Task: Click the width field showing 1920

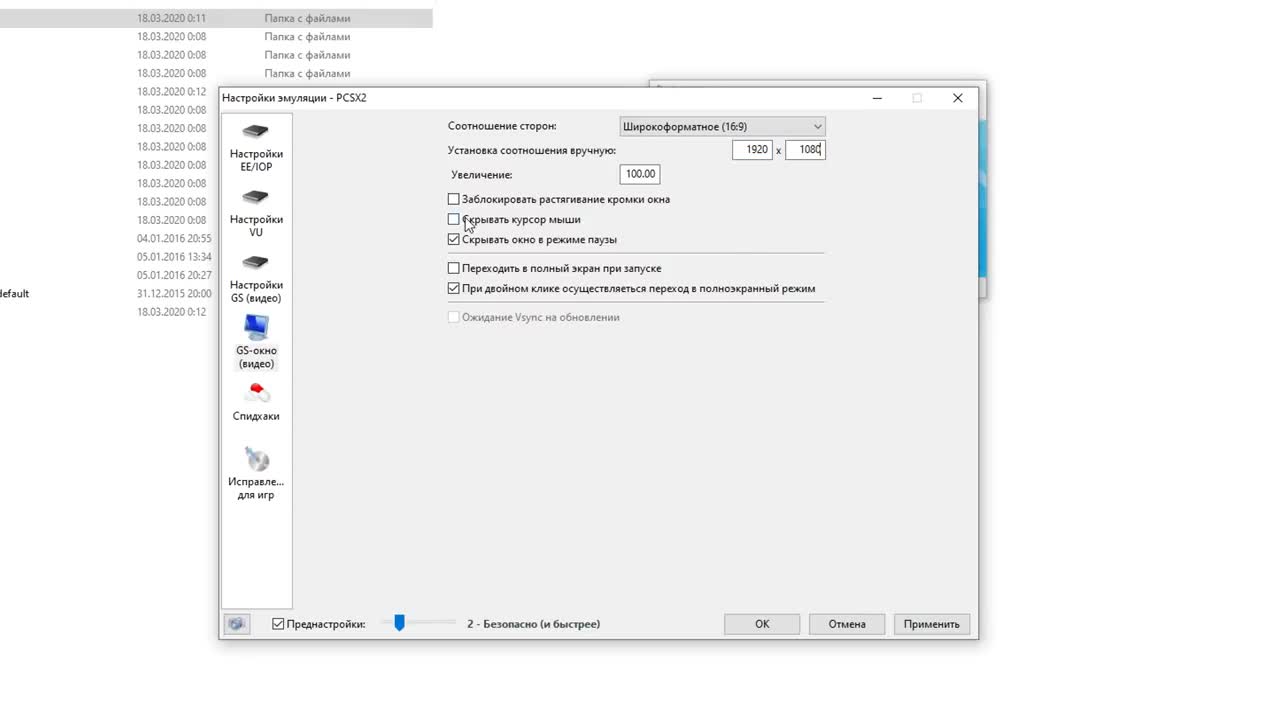Action: 752,149
